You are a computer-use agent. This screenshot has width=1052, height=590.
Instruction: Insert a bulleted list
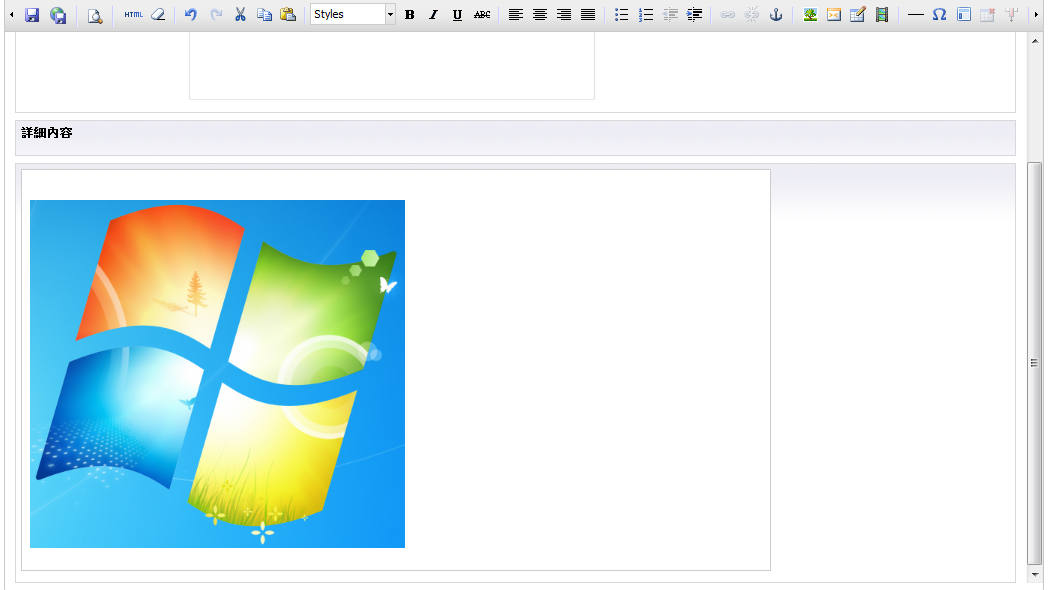click(621, 14)
